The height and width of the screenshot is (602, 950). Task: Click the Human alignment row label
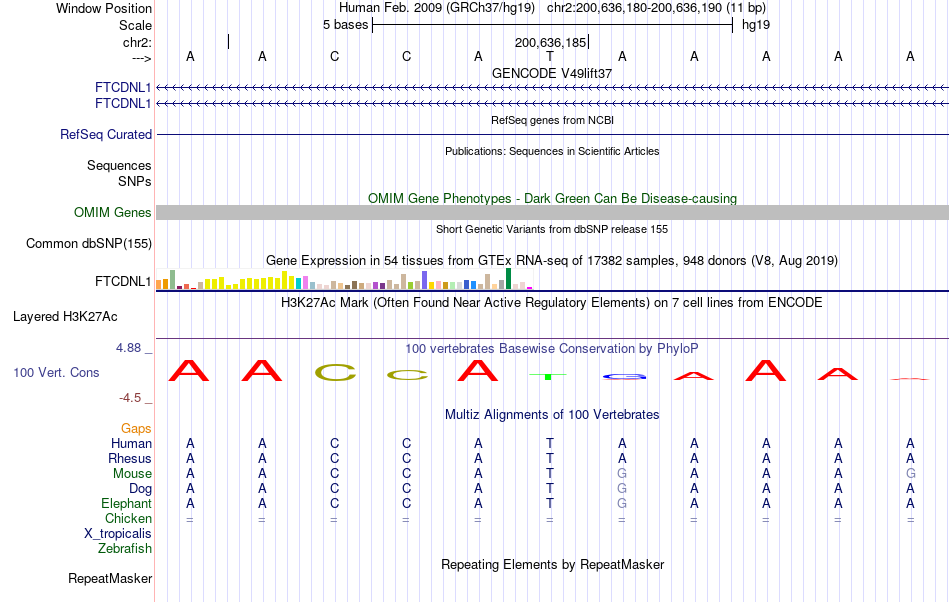pos(131,444)
